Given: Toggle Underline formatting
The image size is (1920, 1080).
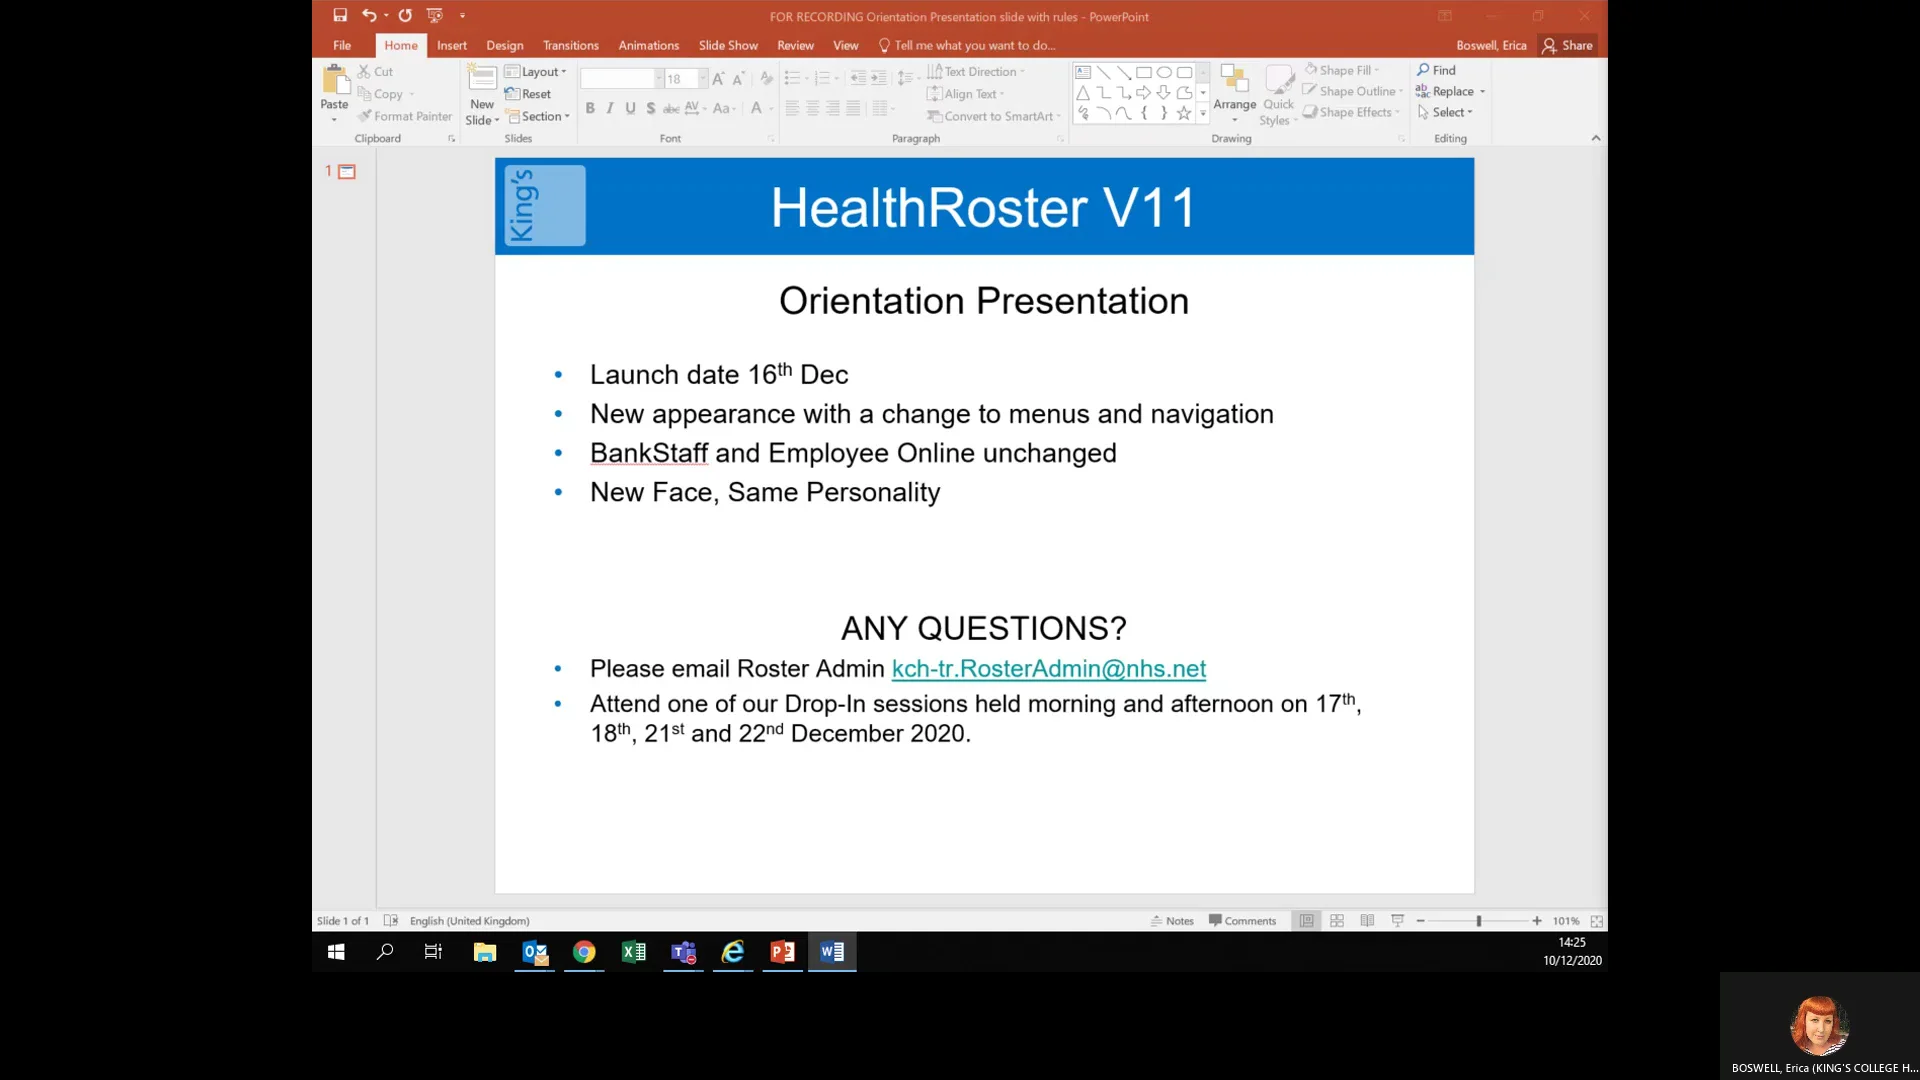Looking at the screenshot, I should pos(630,108).
